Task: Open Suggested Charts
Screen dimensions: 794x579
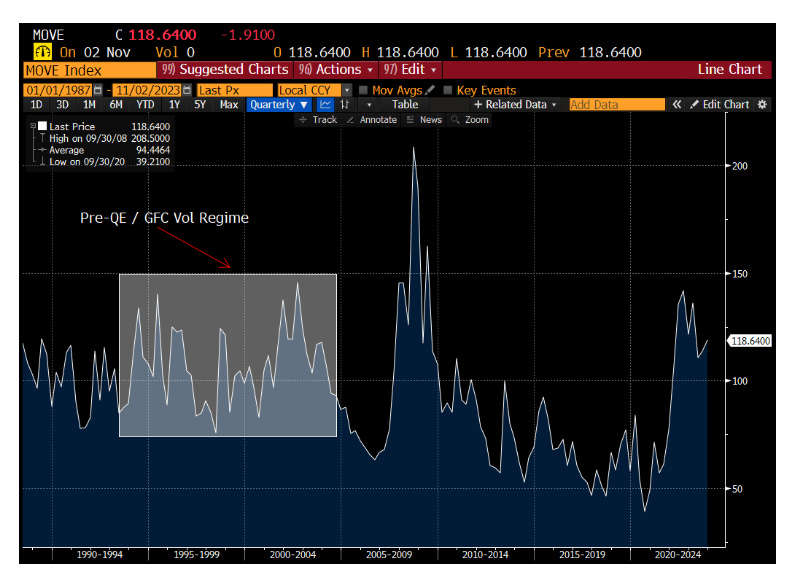Action: tap(223, 70)
